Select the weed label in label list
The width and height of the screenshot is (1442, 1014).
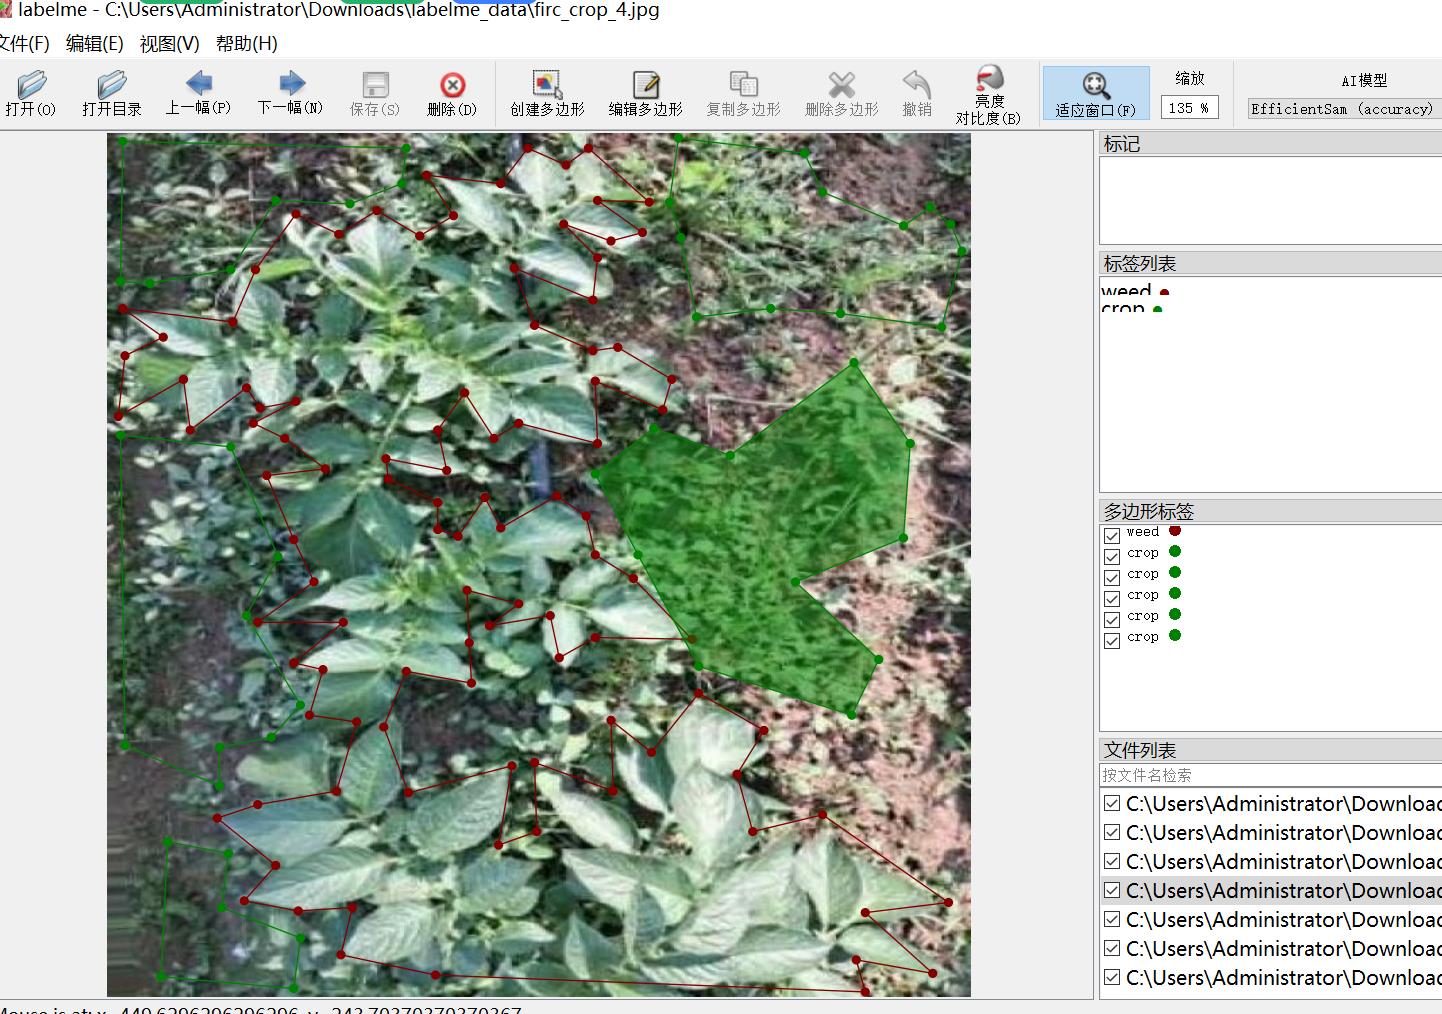coord(1126,291)
